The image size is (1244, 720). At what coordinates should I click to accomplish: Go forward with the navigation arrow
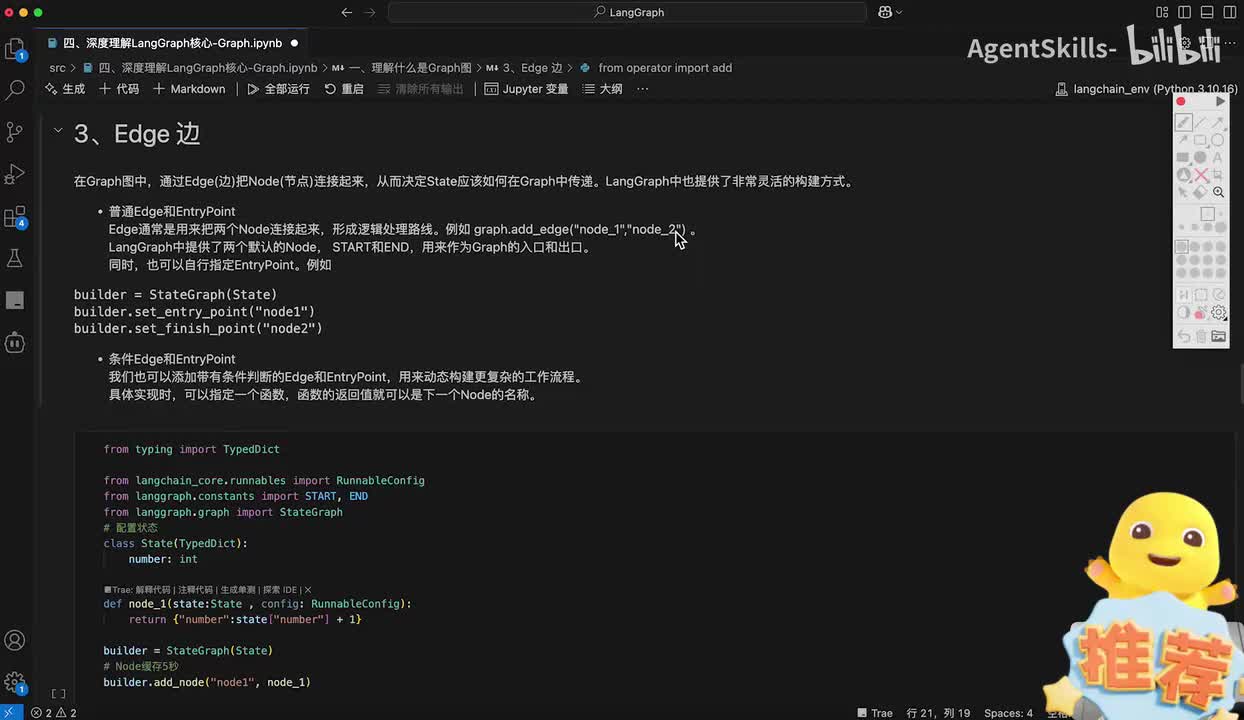point(371,12)
